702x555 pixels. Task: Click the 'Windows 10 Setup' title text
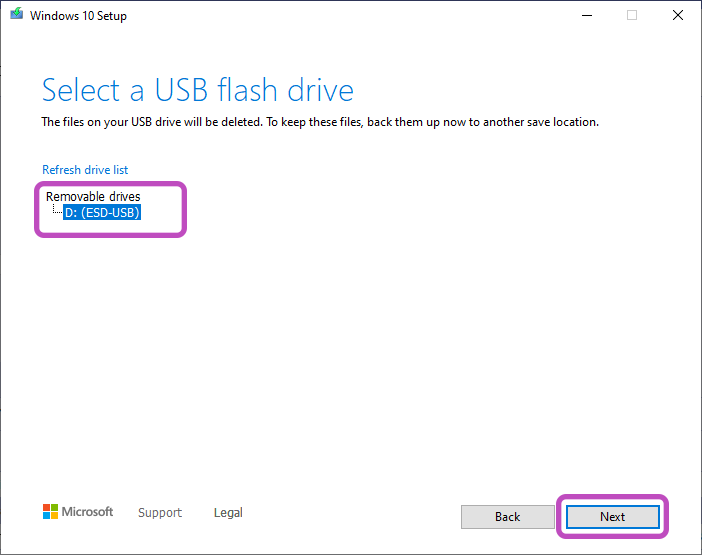click(78, 16)
